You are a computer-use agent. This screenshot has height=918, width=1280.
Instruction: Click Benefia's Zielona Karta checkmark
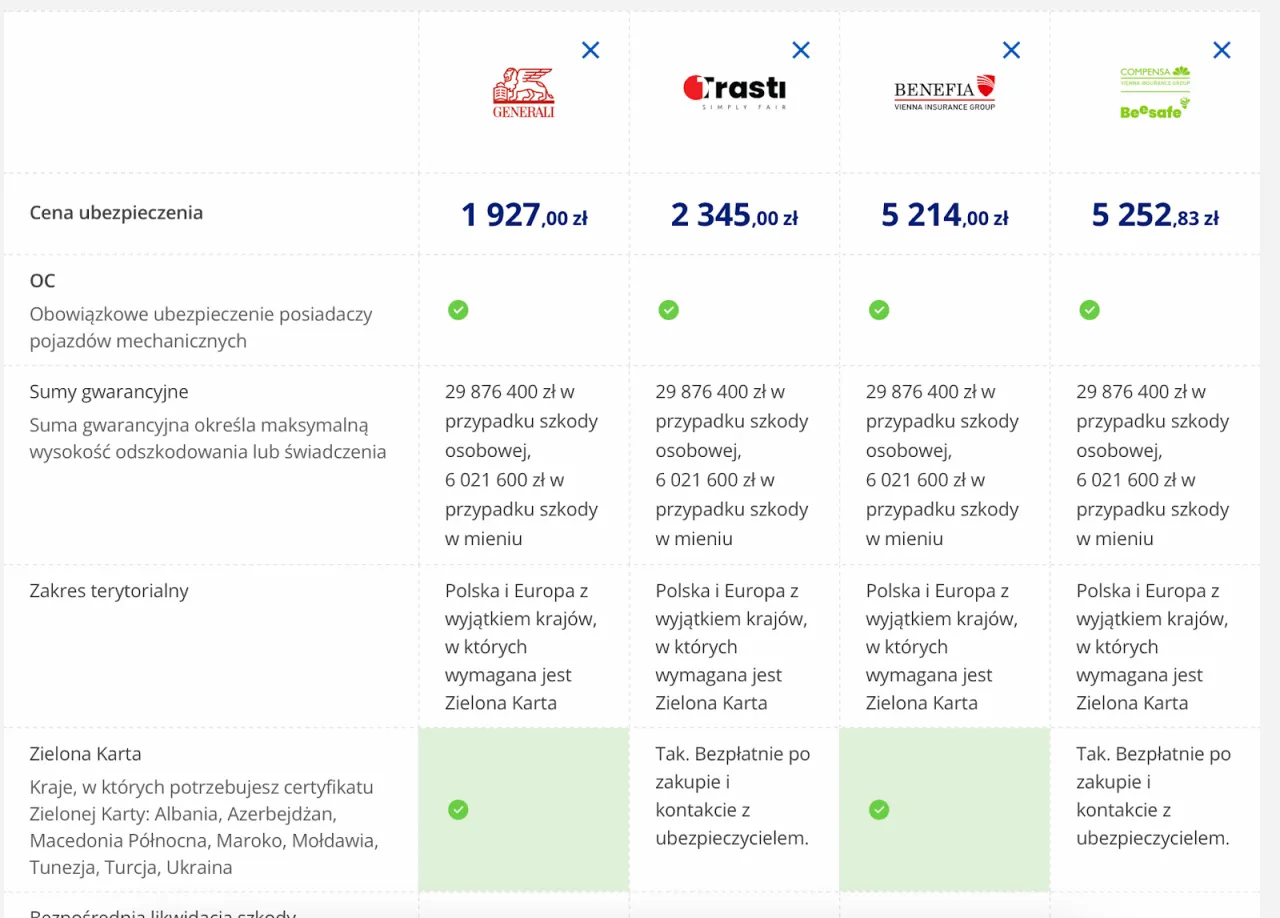tap(879, 809)
